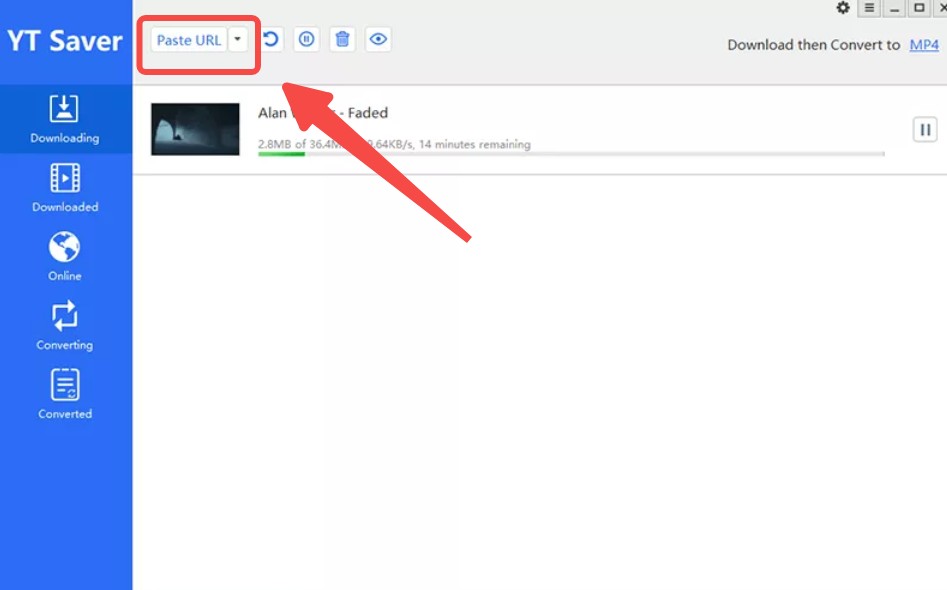Minimize the YT Saver window
The image size is (947, 590).
click(x=894, y=8)
